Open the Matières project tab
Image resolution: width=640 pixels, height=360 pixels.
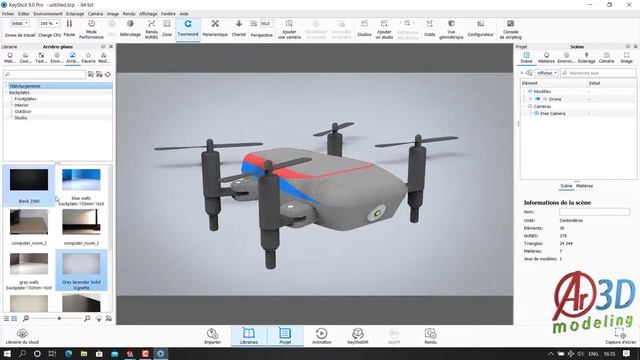(546, 58)
